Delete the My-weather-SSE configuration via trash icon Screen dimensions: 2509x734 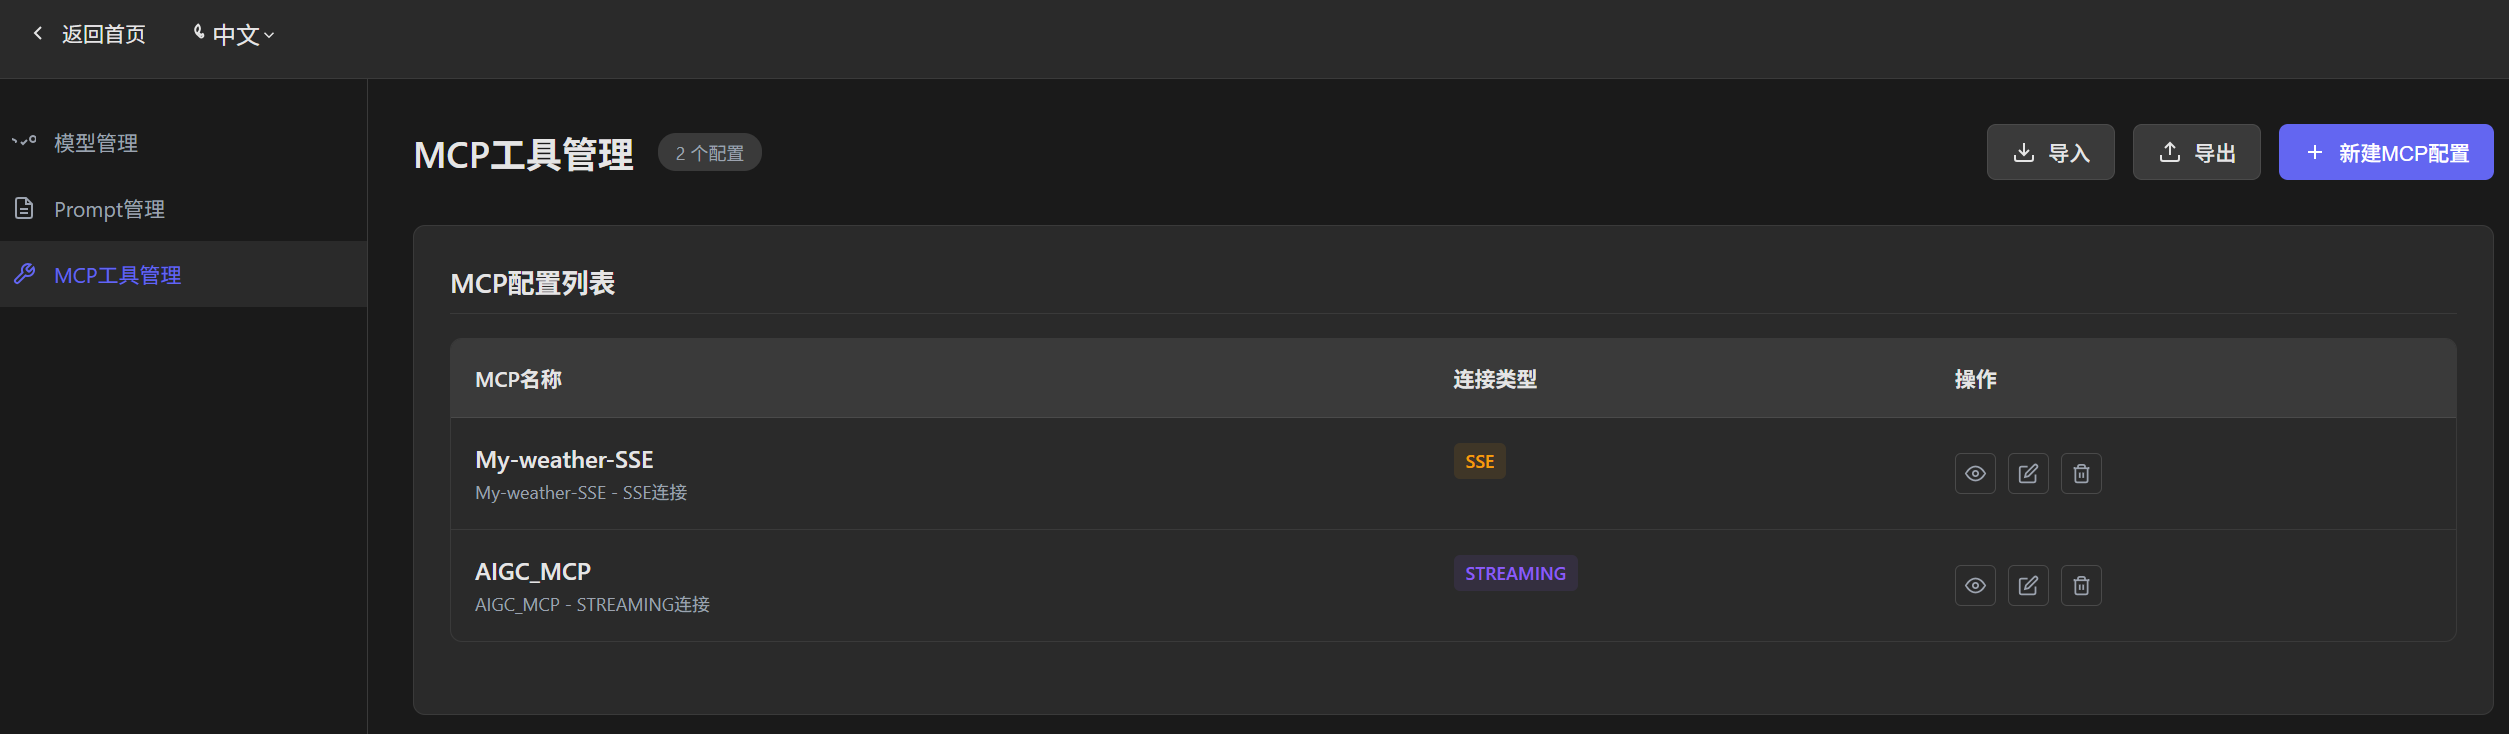coord(2080,474)
